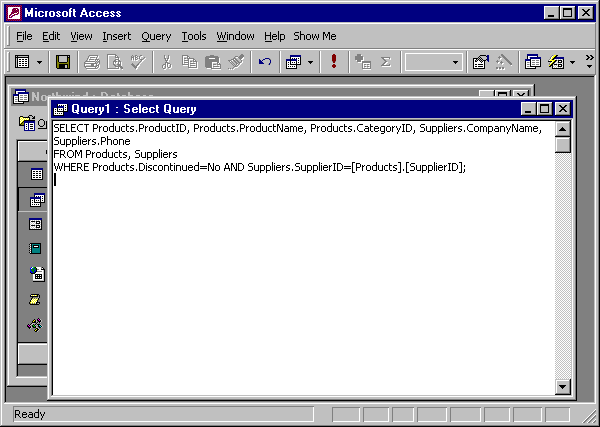Select Reports object in database sidebar
This screenshot has width=600, height=427.
point(36,249)
